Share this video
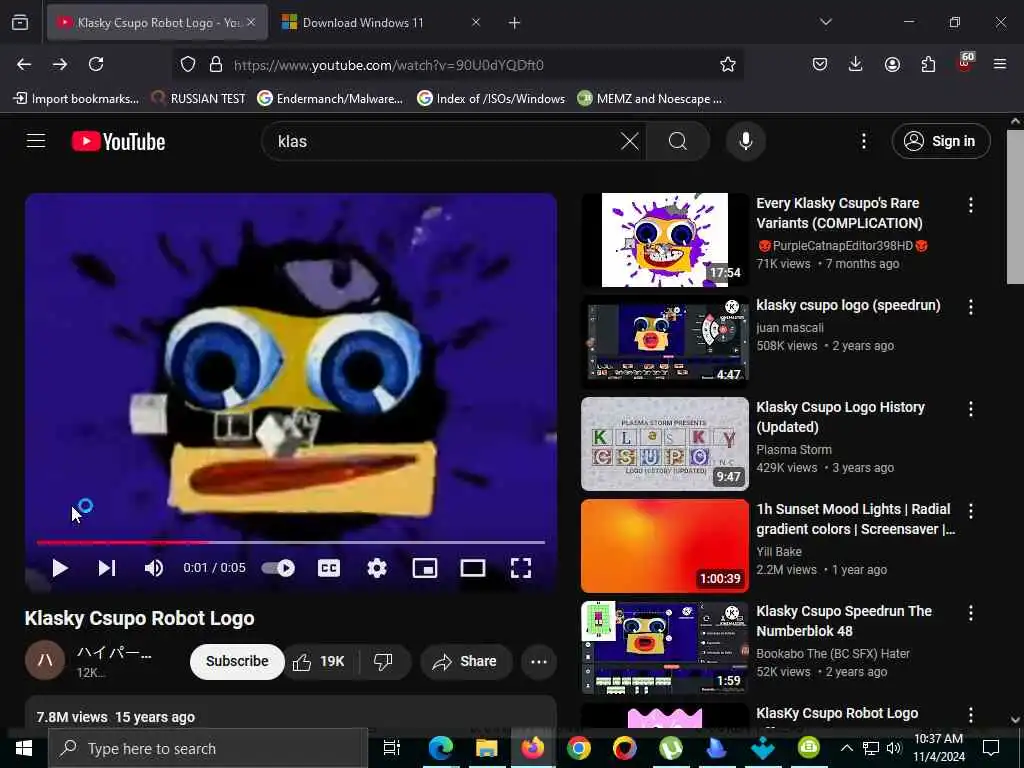The height and width of the screenshot is (768, 1024). 465,662
